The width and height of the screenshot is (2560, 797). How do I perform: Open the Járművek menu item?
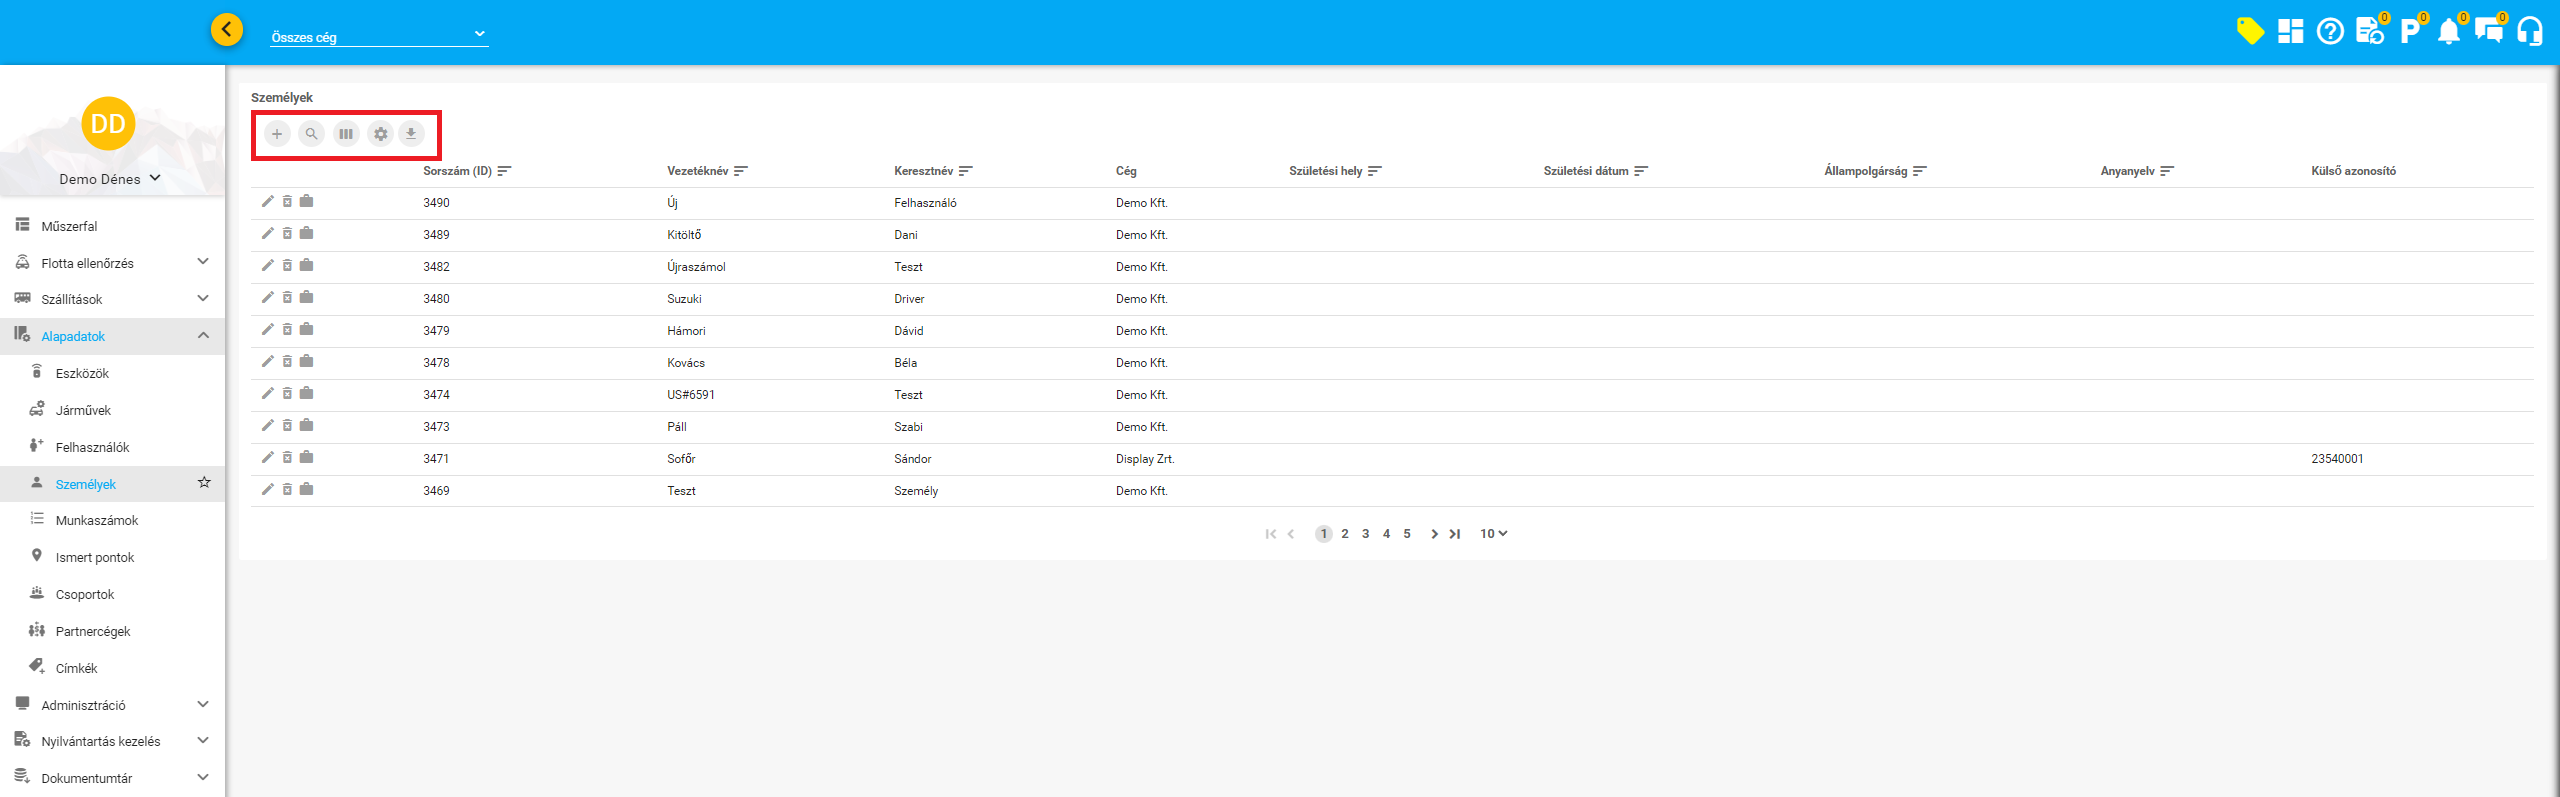pos(83,410)
